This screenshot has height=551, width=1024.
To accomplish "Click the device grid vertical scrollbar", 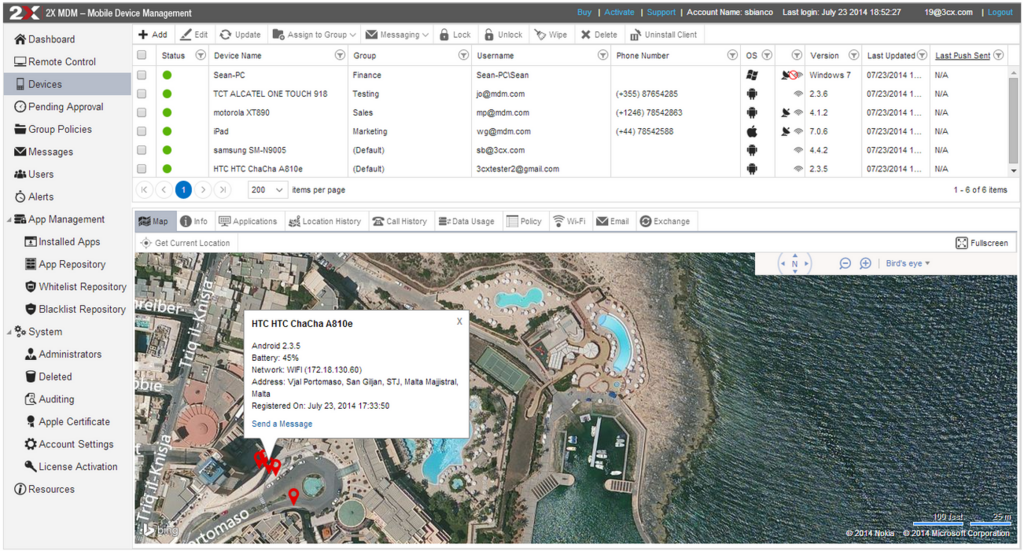I will (1013, 121).
